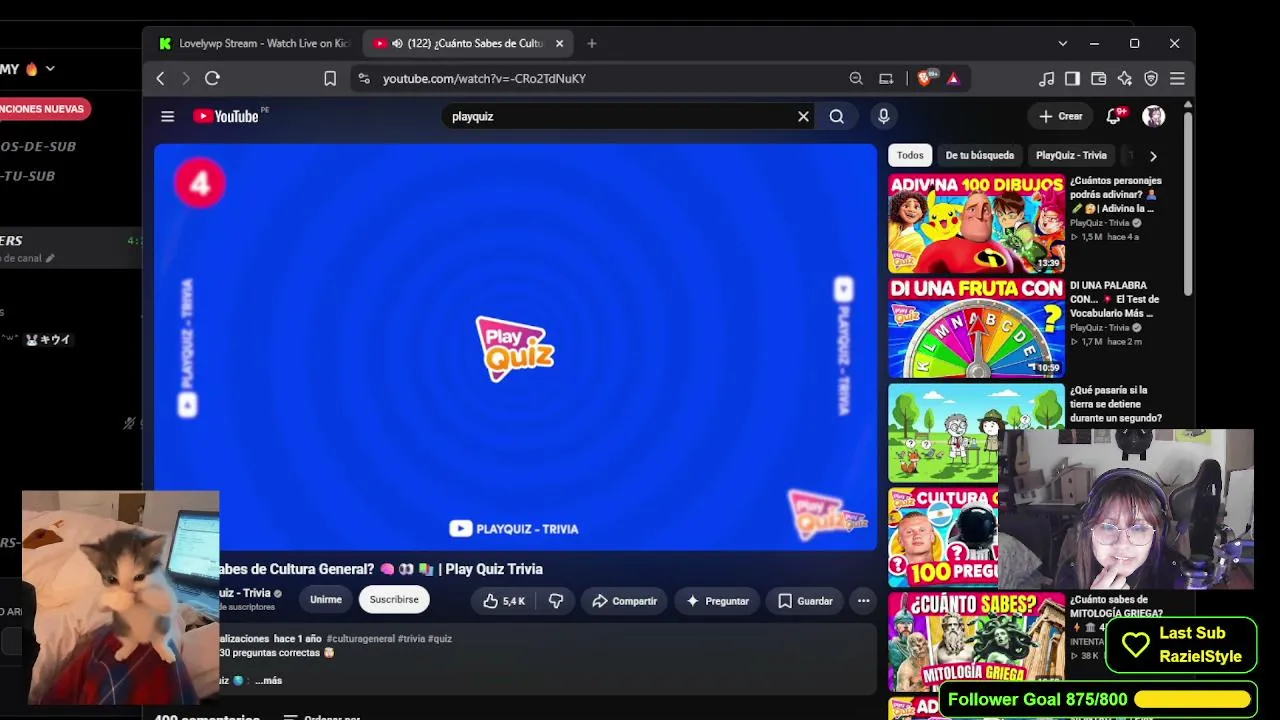Open the browser main hamburger menu
Screen dimensions: 1280x720
1177,78
